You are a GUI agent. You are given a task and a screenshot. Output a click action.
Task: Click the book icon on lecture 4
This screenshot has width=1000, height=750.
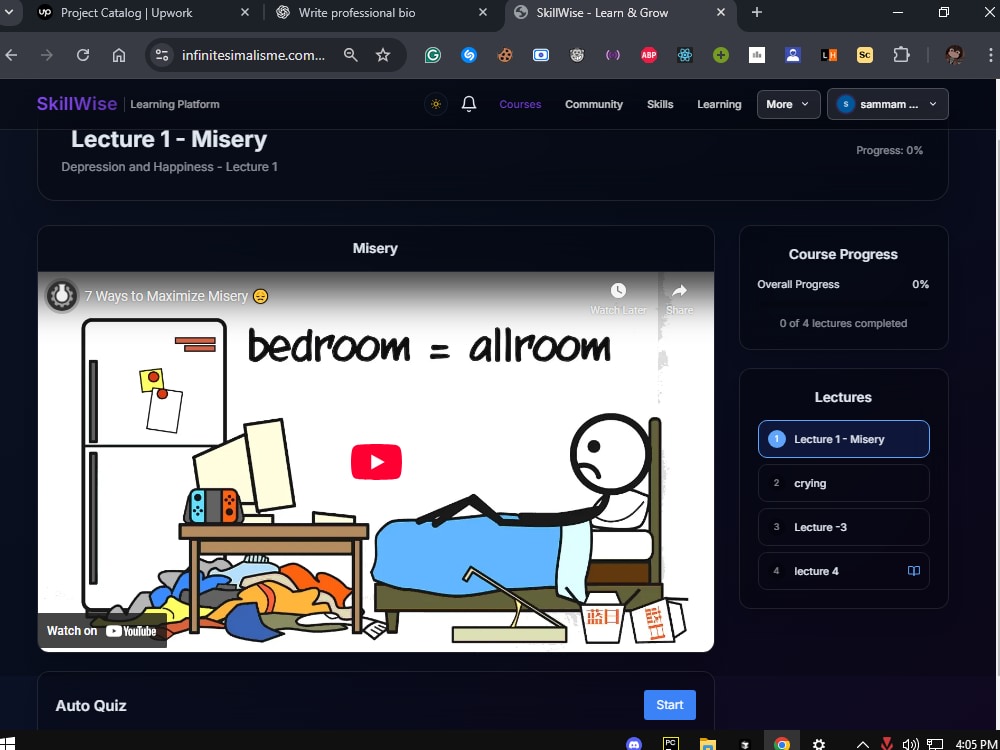point(913,571)
